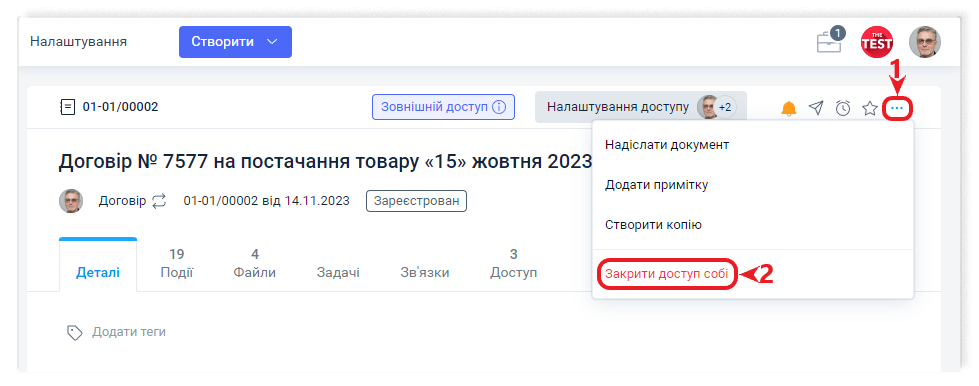Click the info icon in Зовнішній доступ

pyautogui.click(x=498, y=107)
